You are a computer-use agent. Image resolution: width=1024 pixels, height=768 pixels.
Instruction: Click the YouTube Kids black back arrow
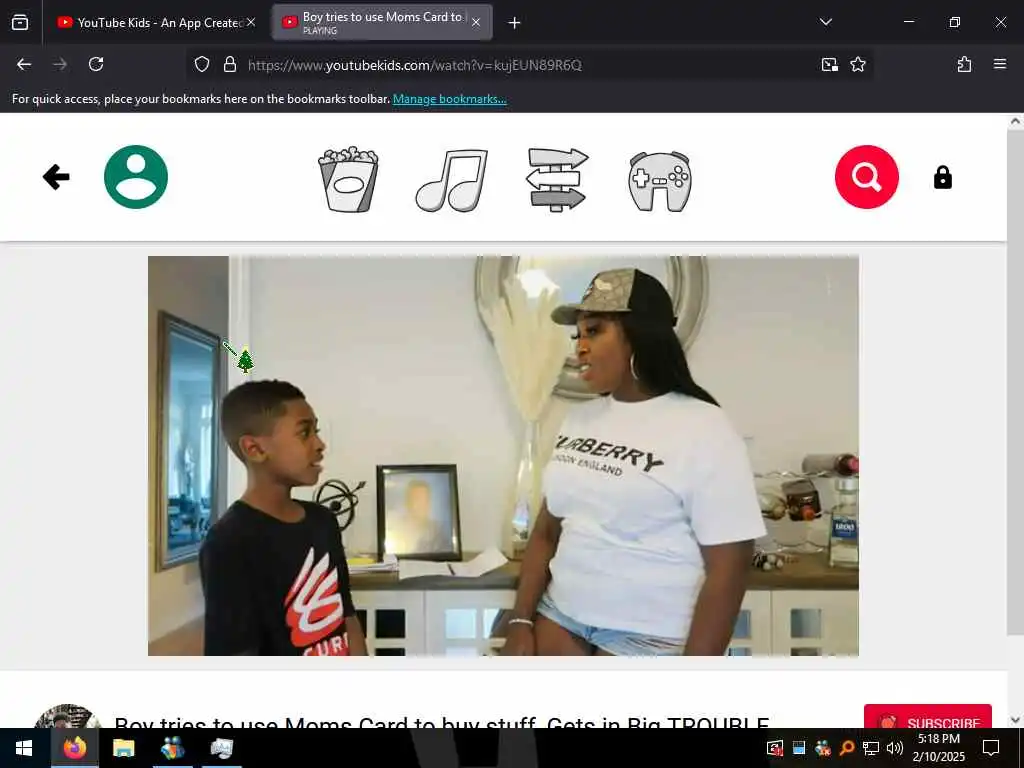point(56,177)
